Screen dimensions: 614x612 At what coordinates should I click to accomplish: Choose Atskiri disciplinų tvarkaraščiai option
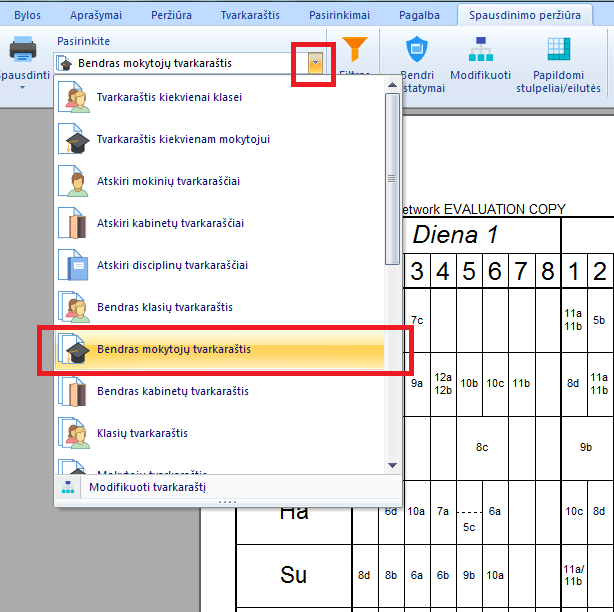(172, 266)
